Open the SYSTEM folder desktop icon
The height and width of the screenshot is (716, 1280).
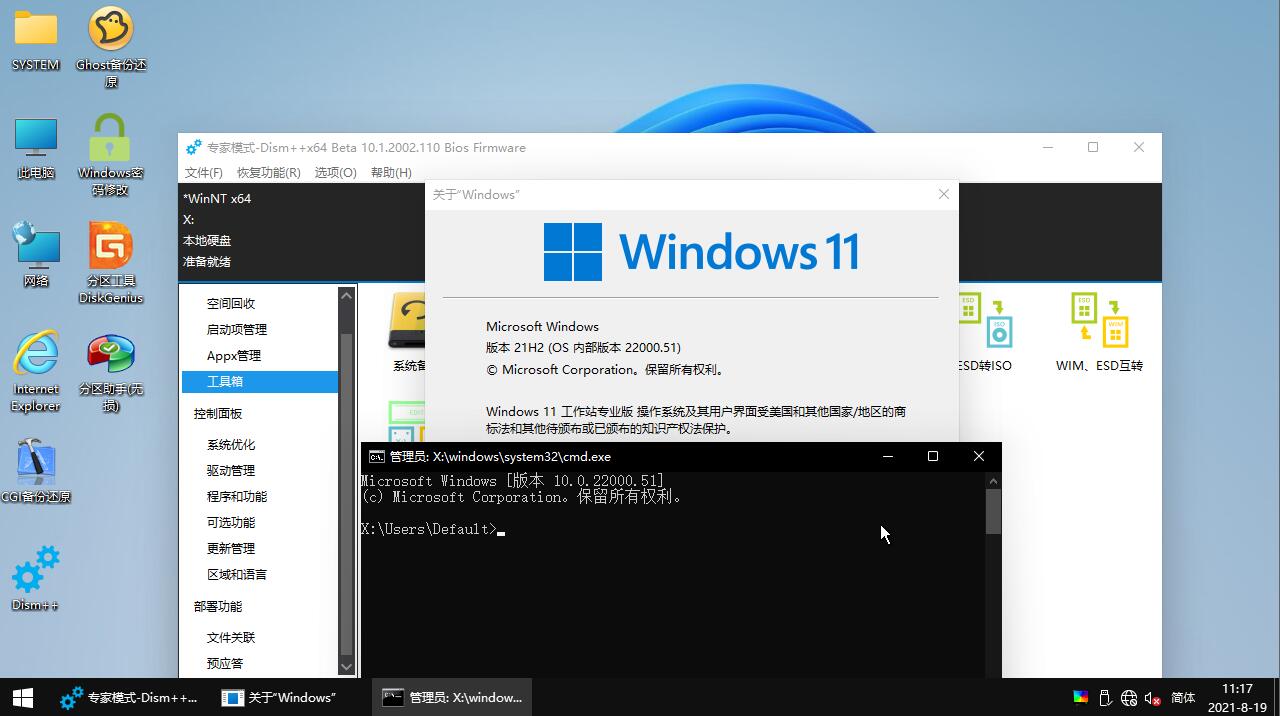click(36, 30)
